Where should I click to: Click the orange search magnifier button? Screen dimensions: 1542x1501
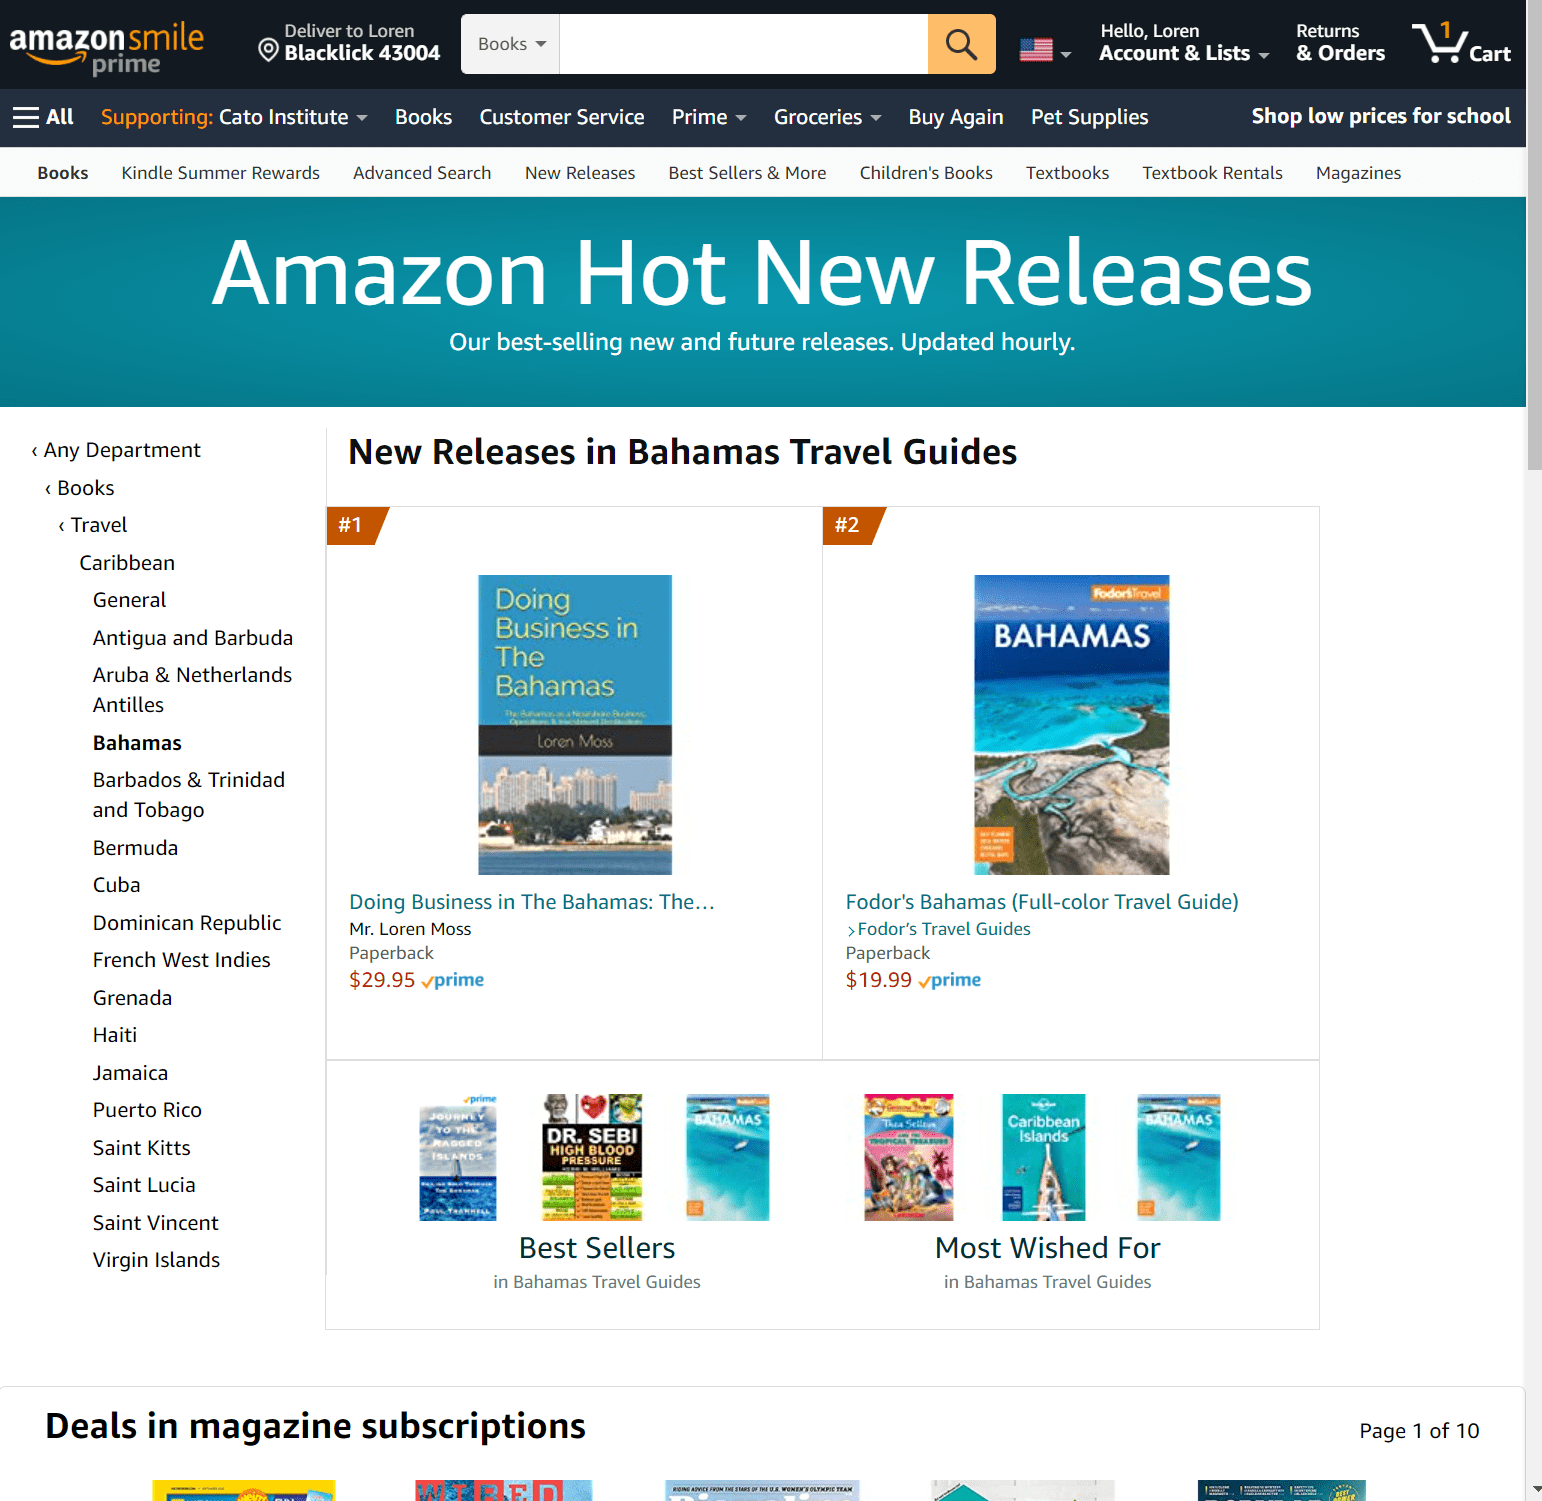coord(961,44)
